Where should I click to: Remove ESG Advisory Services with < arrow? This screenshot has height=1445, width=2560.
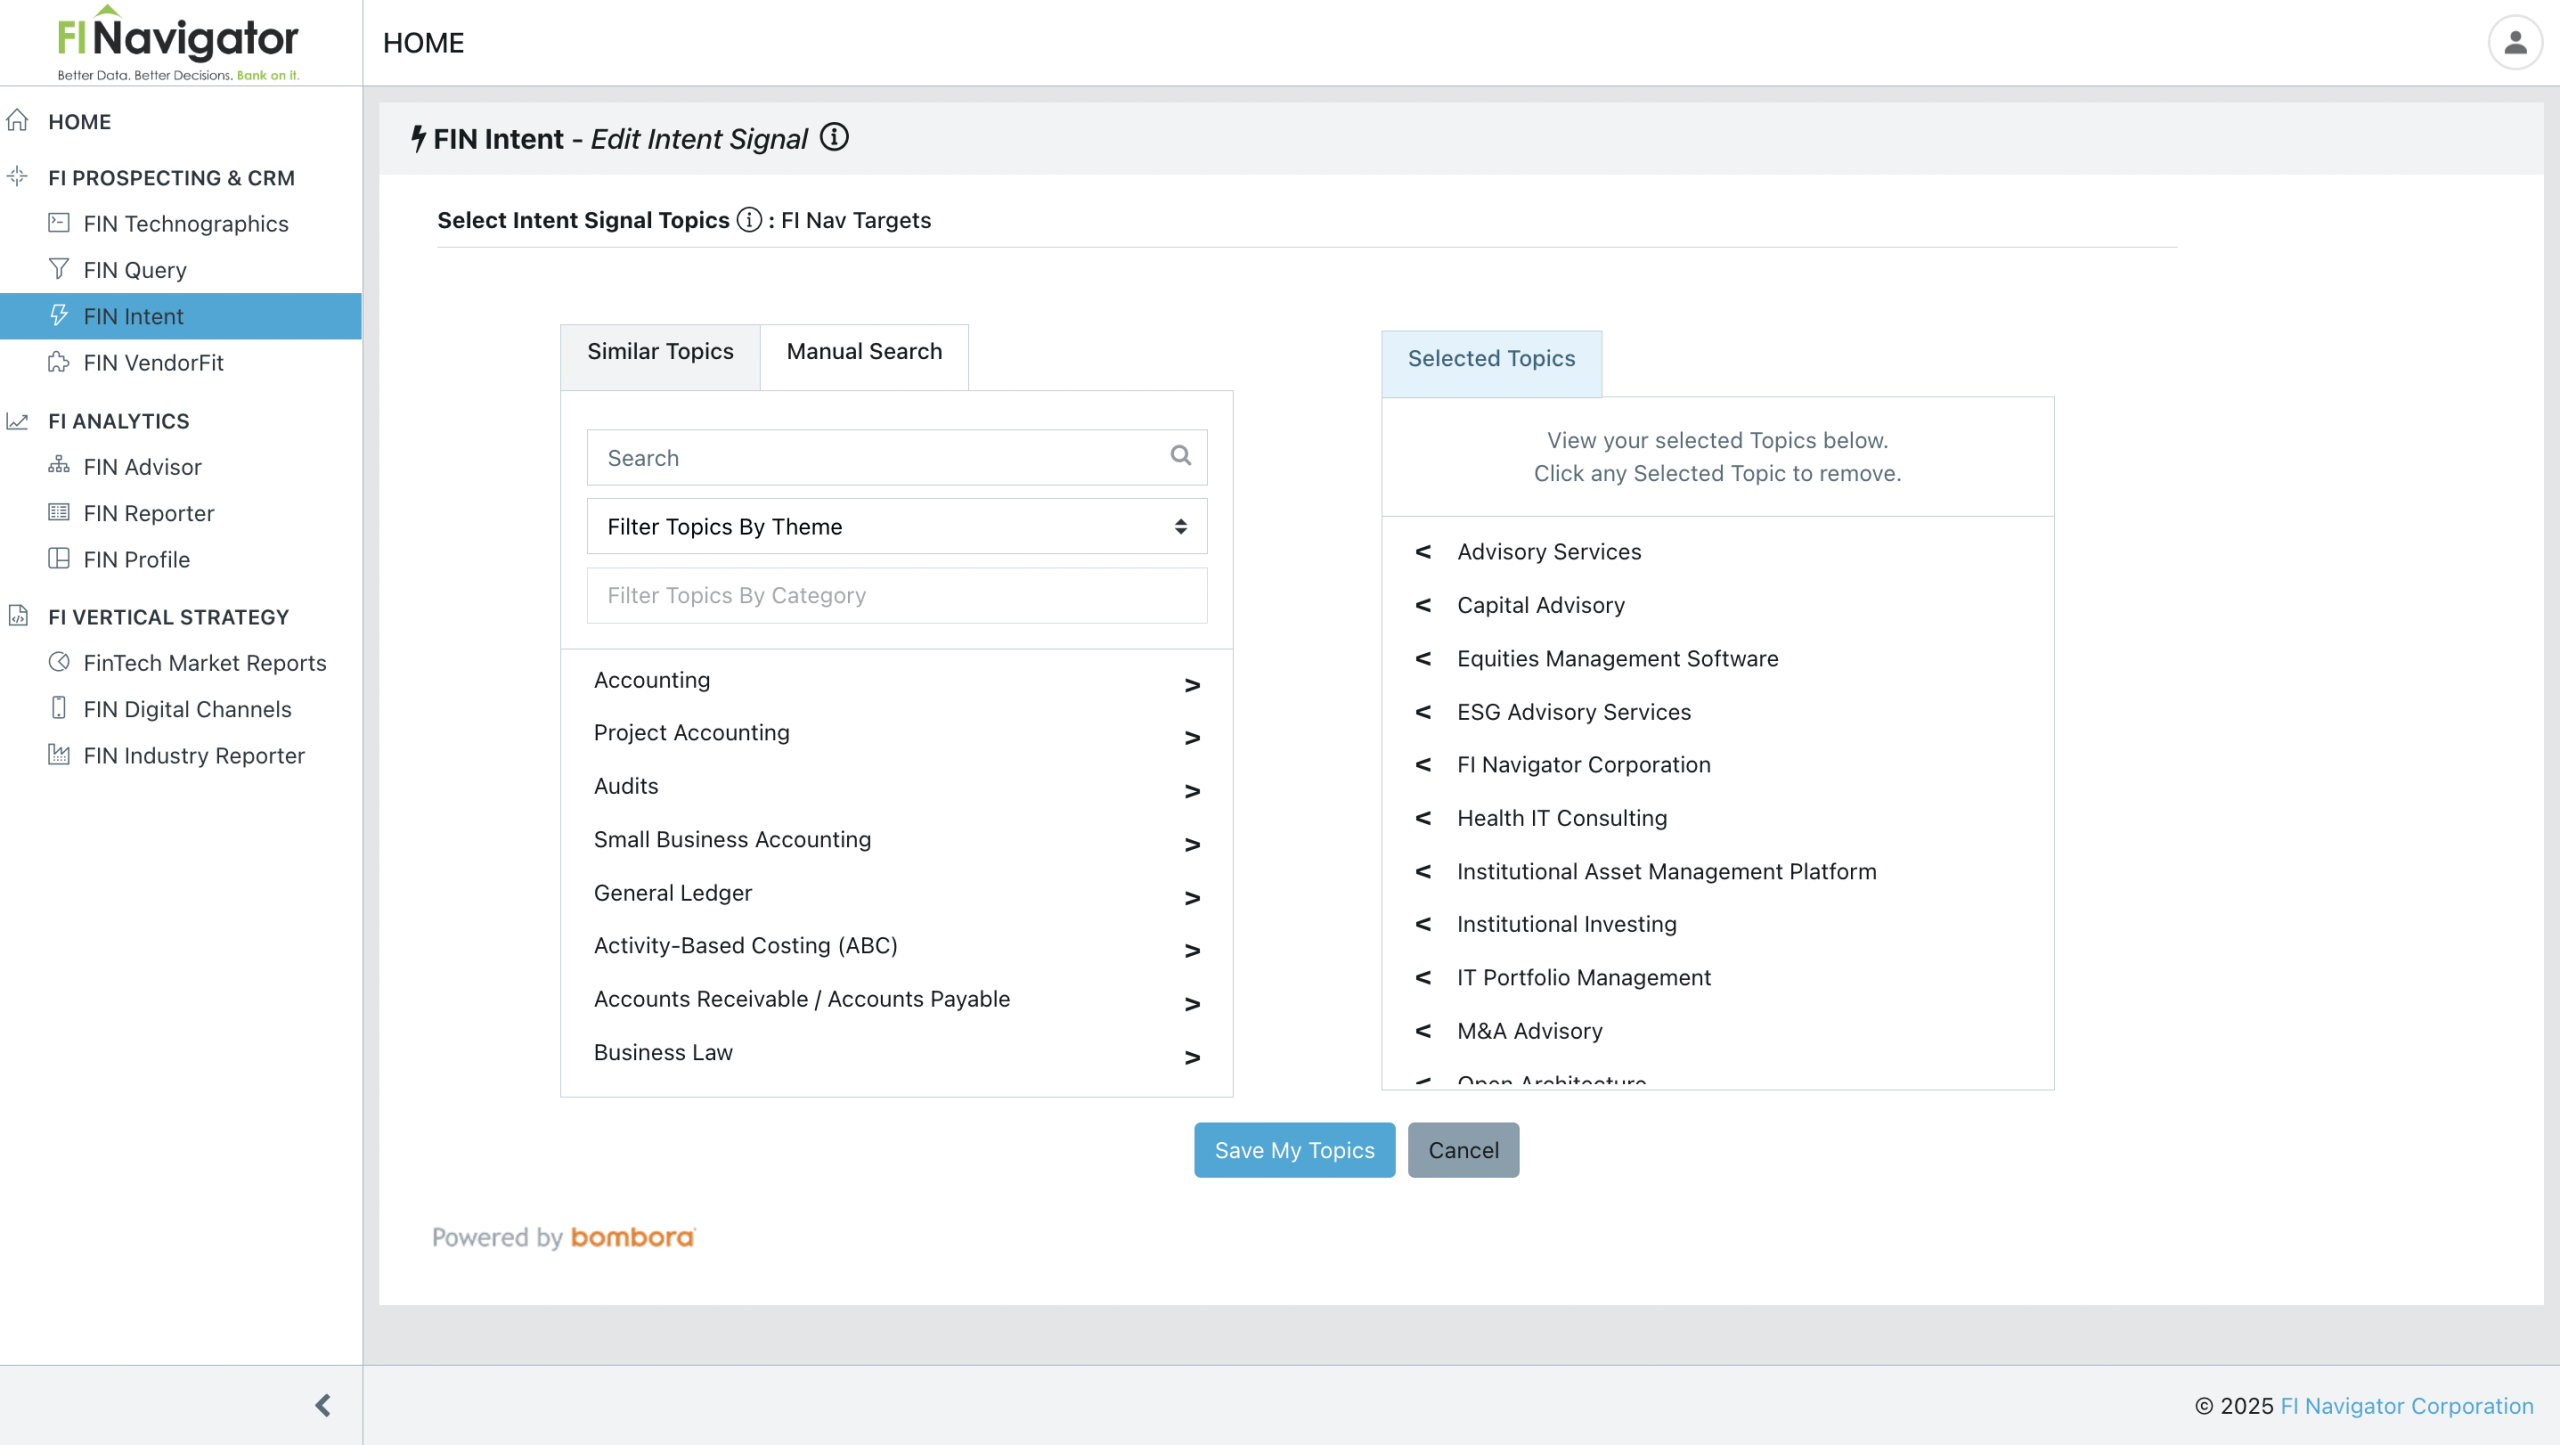(1423, 712)
